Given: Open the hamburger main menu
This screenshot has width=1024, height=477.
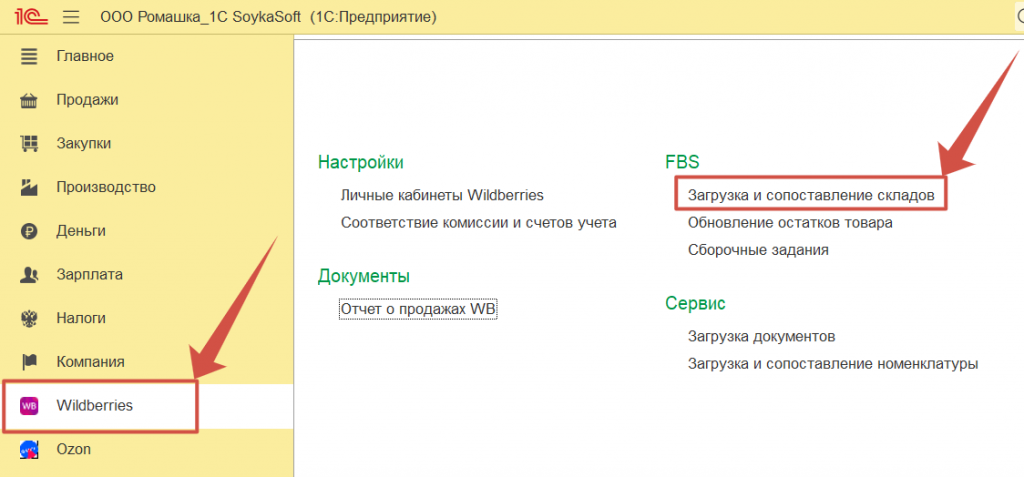Looking at the screenshot, I should 70,17.
